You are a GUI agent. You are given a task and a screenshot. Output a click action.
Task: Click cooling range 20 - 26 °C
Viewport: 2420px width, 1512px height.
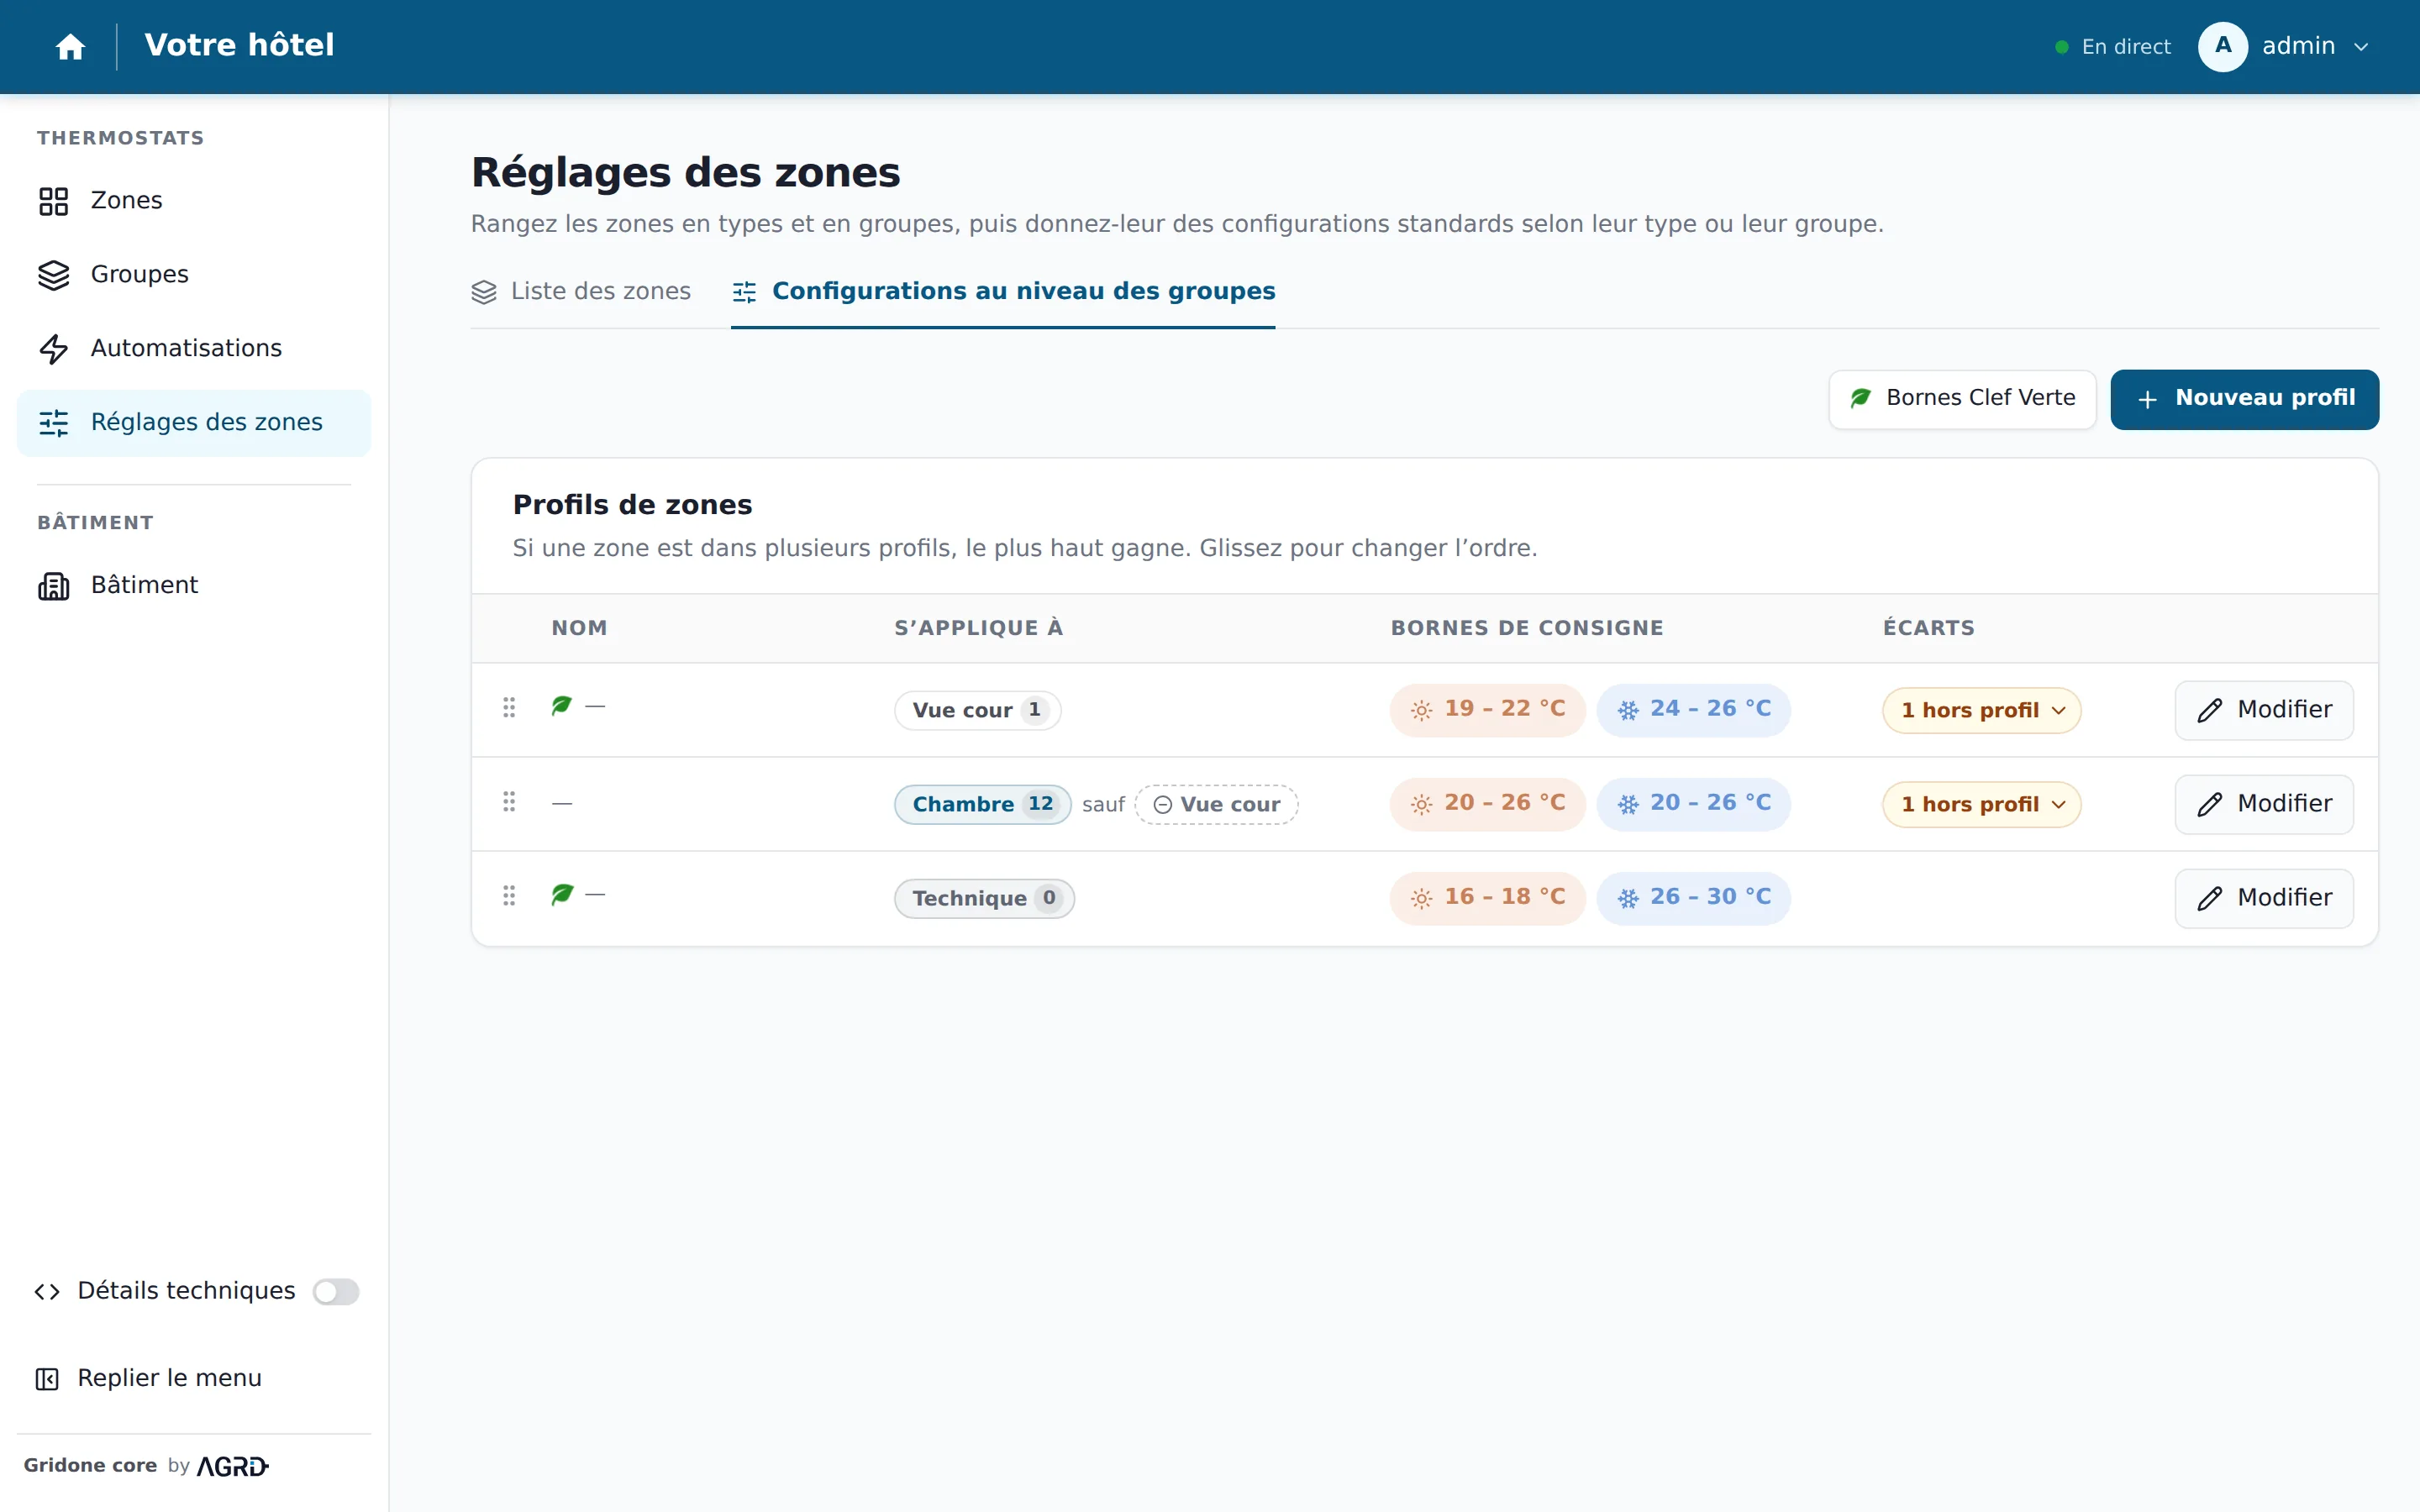[x=1693, y=804]
